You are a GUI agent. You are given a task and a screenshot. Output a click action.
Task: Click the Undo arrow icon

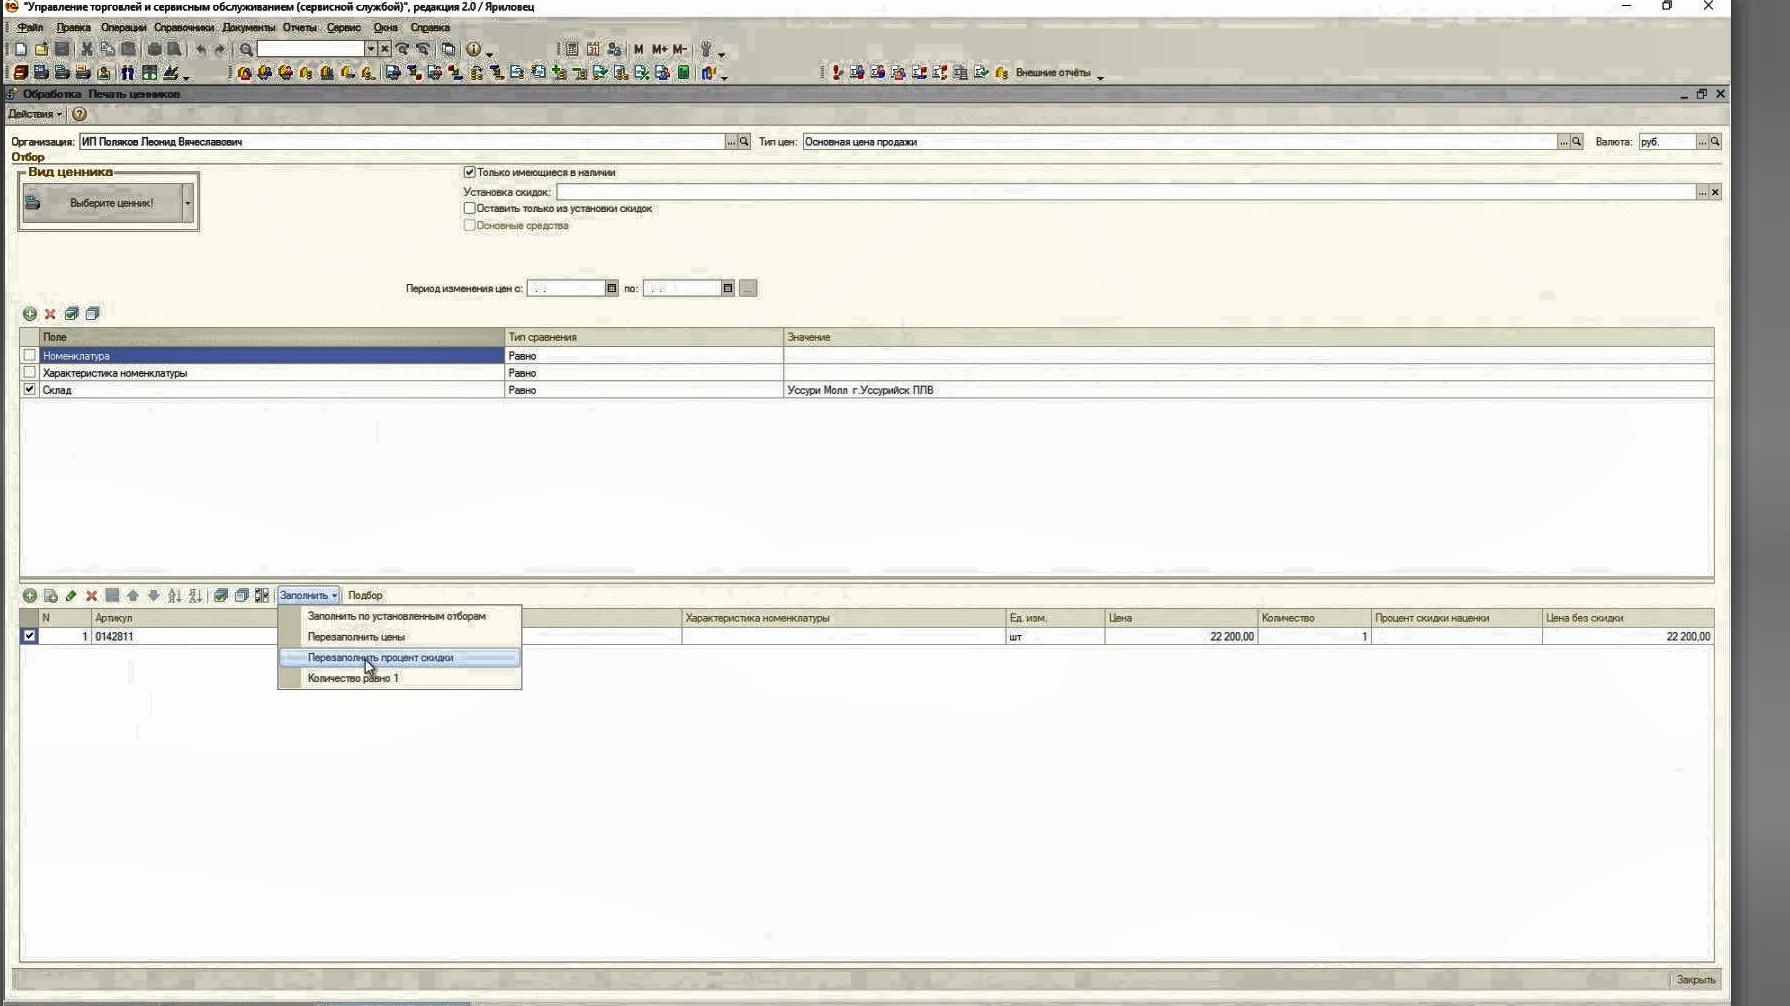(x=201, y=49)
